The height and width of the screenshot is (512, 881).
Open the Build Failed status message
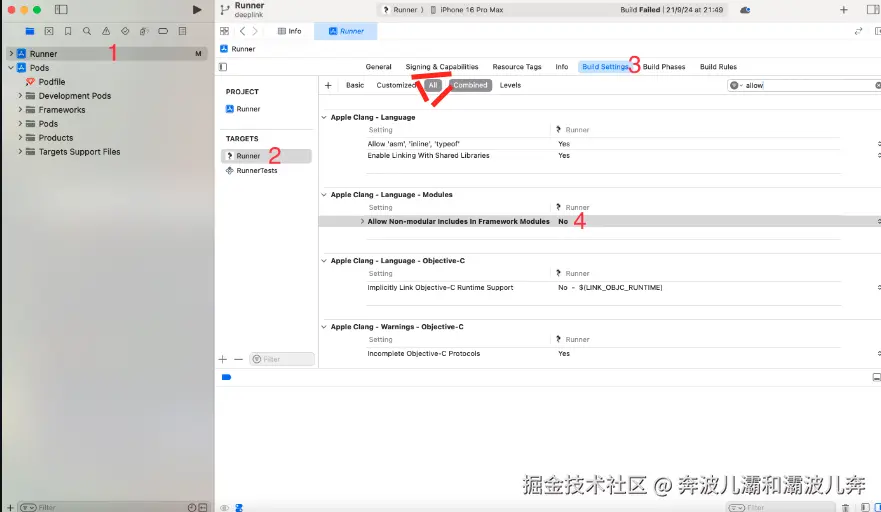(671, 10)
